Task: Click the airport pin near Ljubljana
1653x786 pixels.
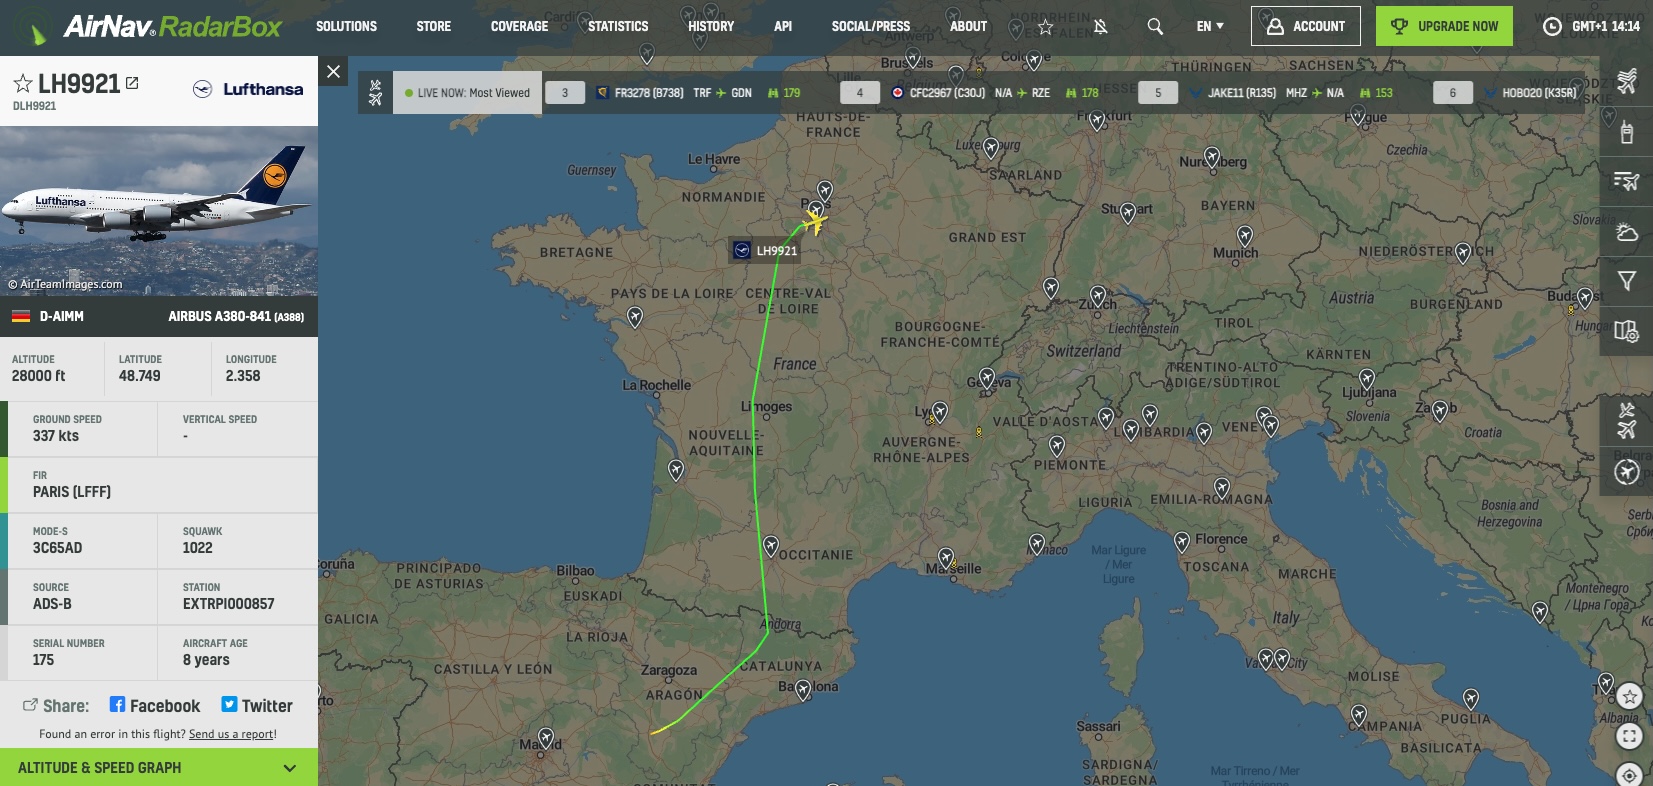Action: pyautogui.click(x=1367, y=379)
